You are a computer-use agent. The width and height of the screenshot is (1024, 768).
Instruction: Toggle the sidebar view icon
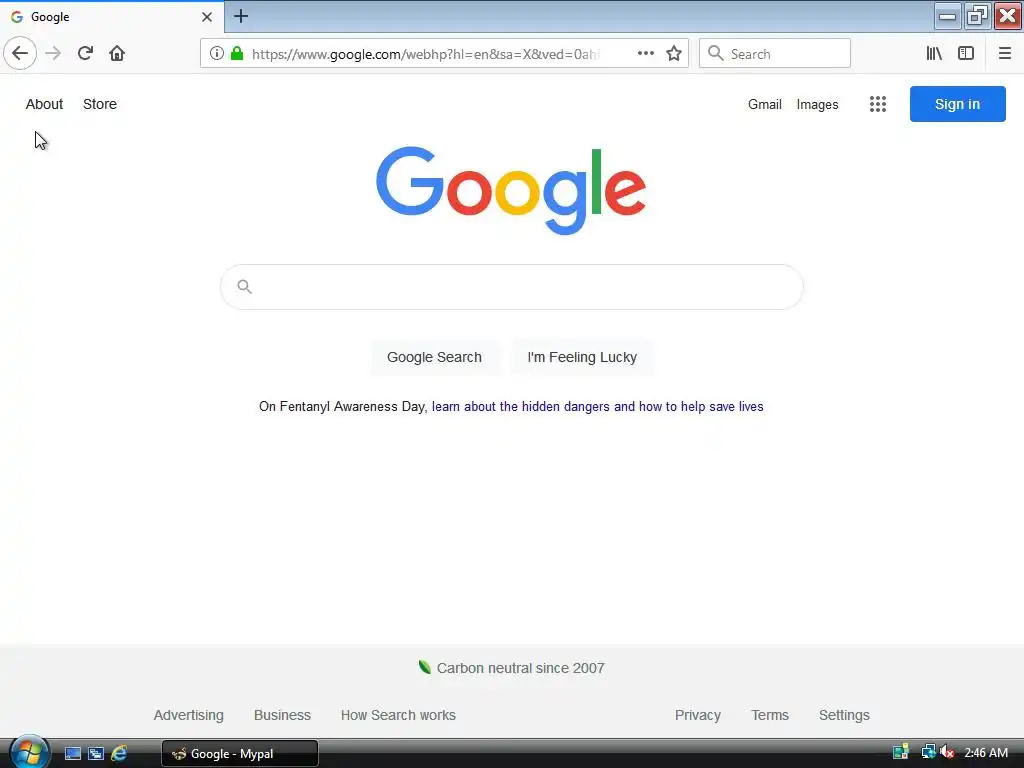[x=966, y=53]
